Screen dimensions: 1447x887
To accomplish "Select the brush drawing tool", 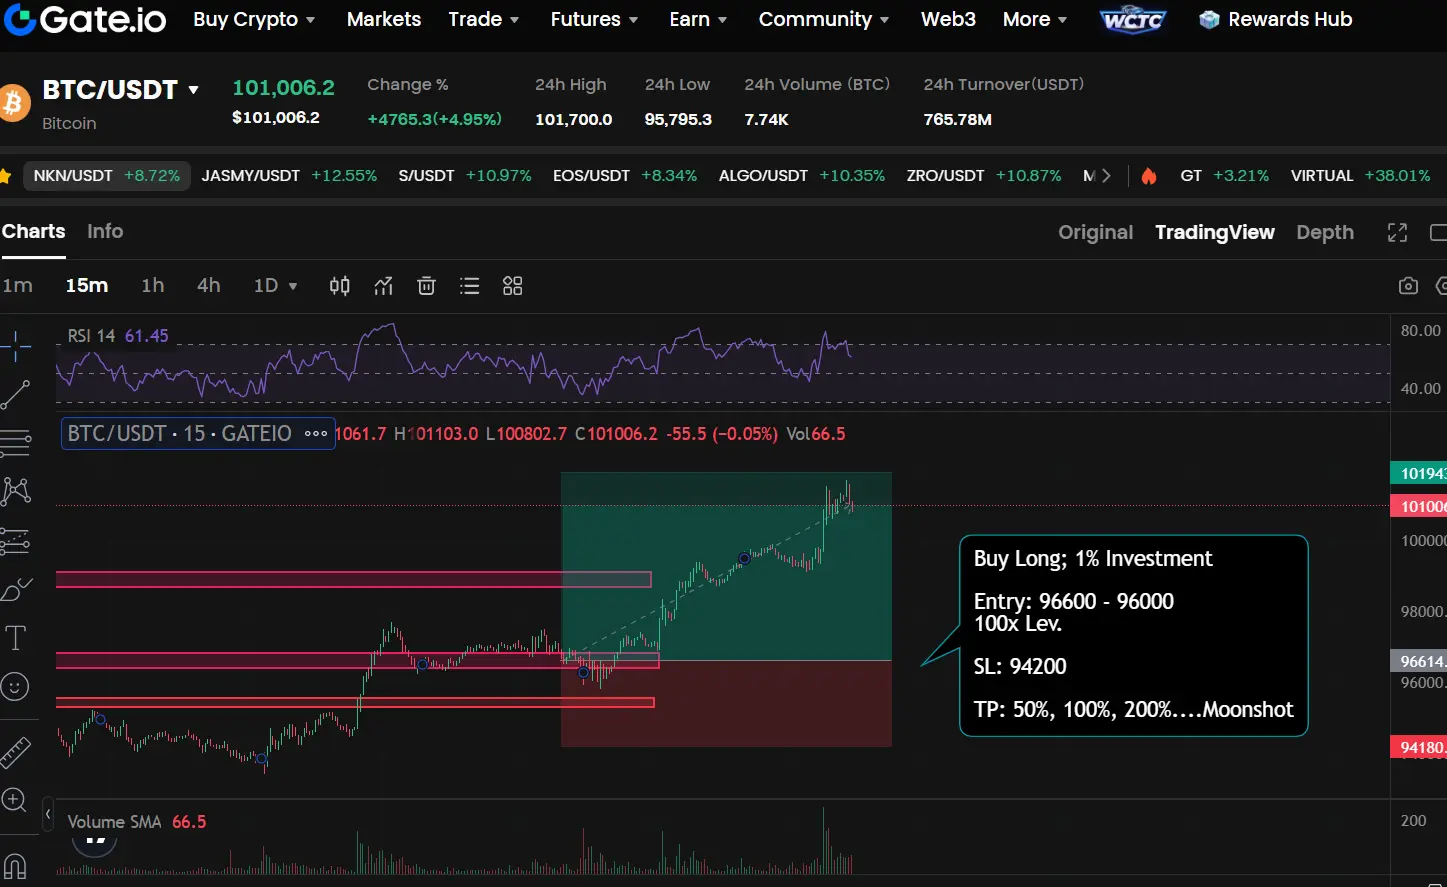I will (15, 590).
